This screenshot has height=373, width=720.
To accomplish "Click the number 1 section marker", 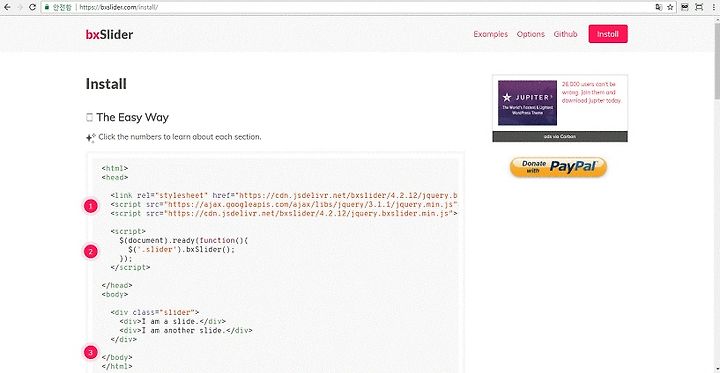I will [91, 206].
